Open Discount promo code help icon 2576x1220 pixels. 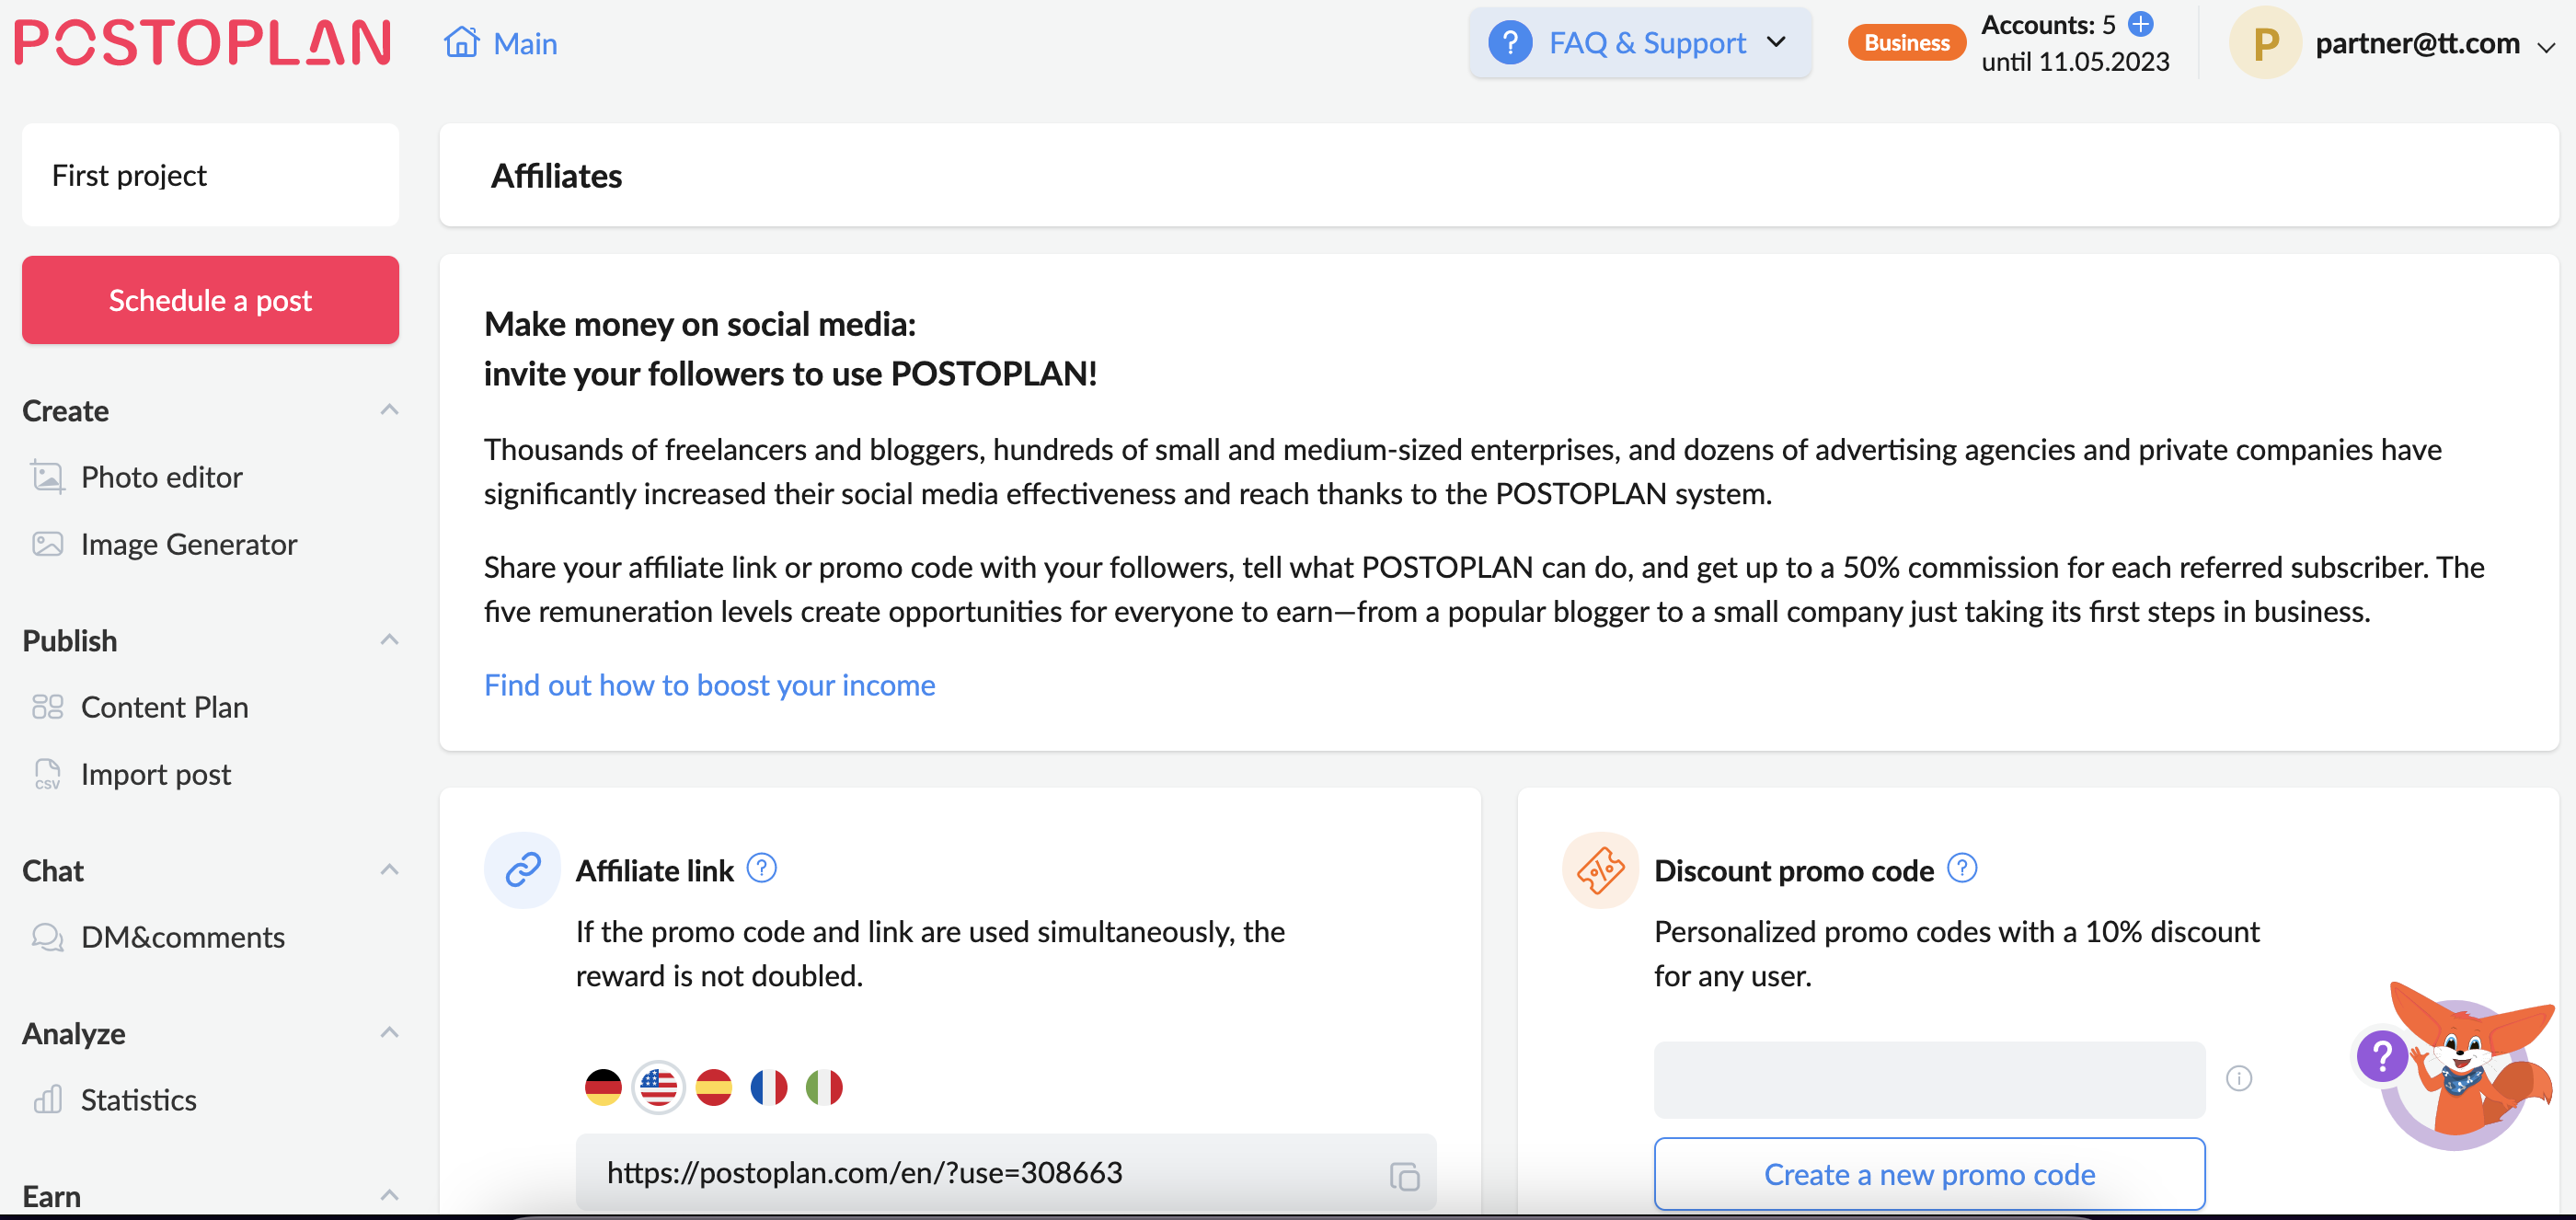click(1962, 868)
